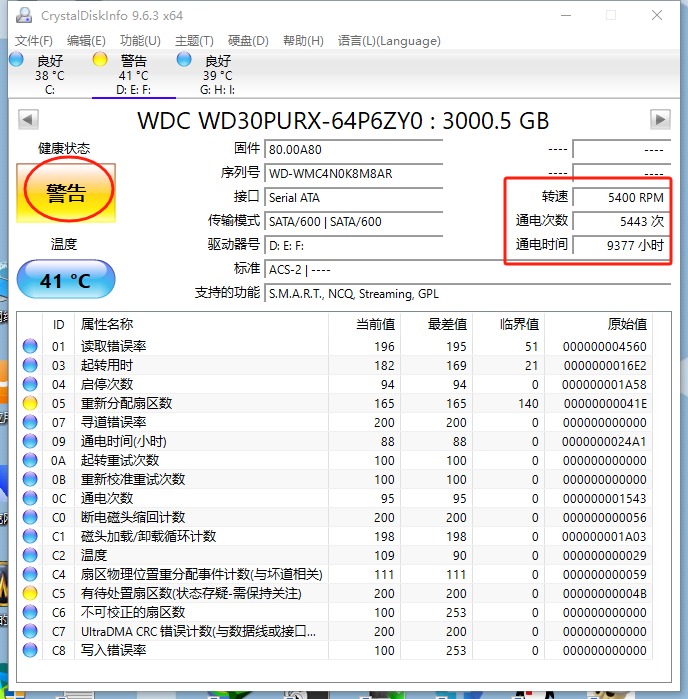Click the 最差值 column header
This screenshot has width=688, height=699.
[x=437, y=324]
